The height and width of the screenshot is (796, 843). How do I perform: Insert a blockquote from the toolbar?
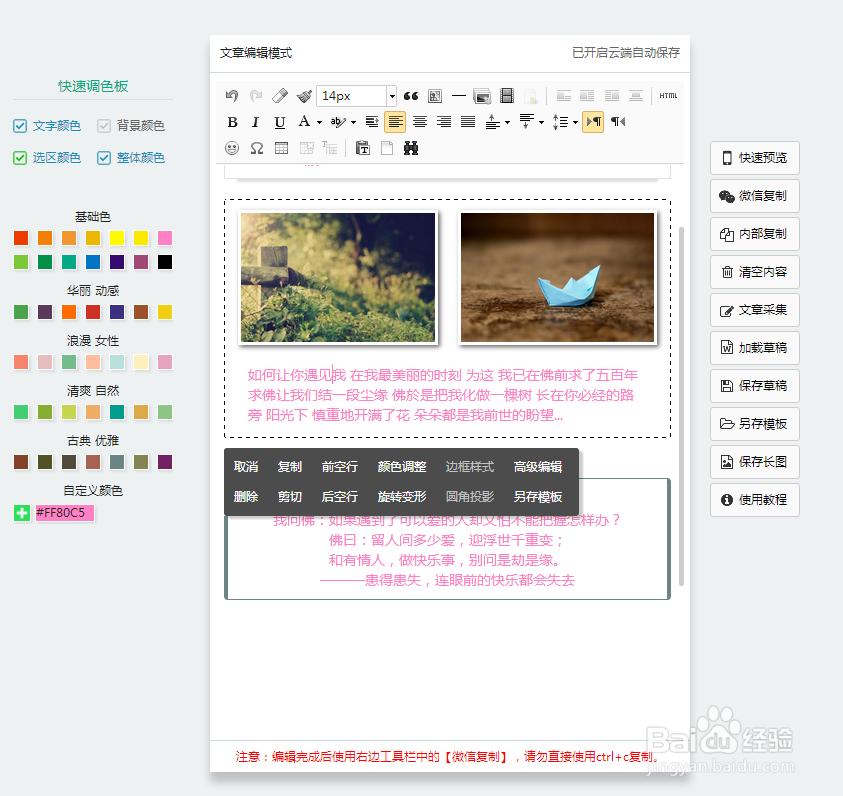[x=411, y=95]
